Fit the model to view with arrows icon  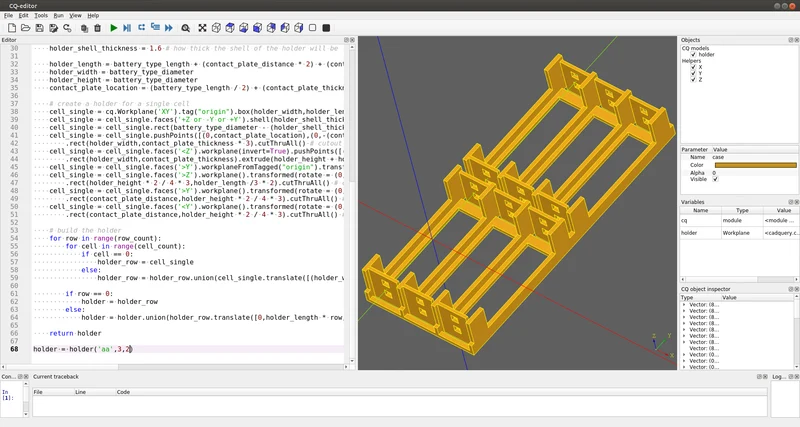coord(203,28)
